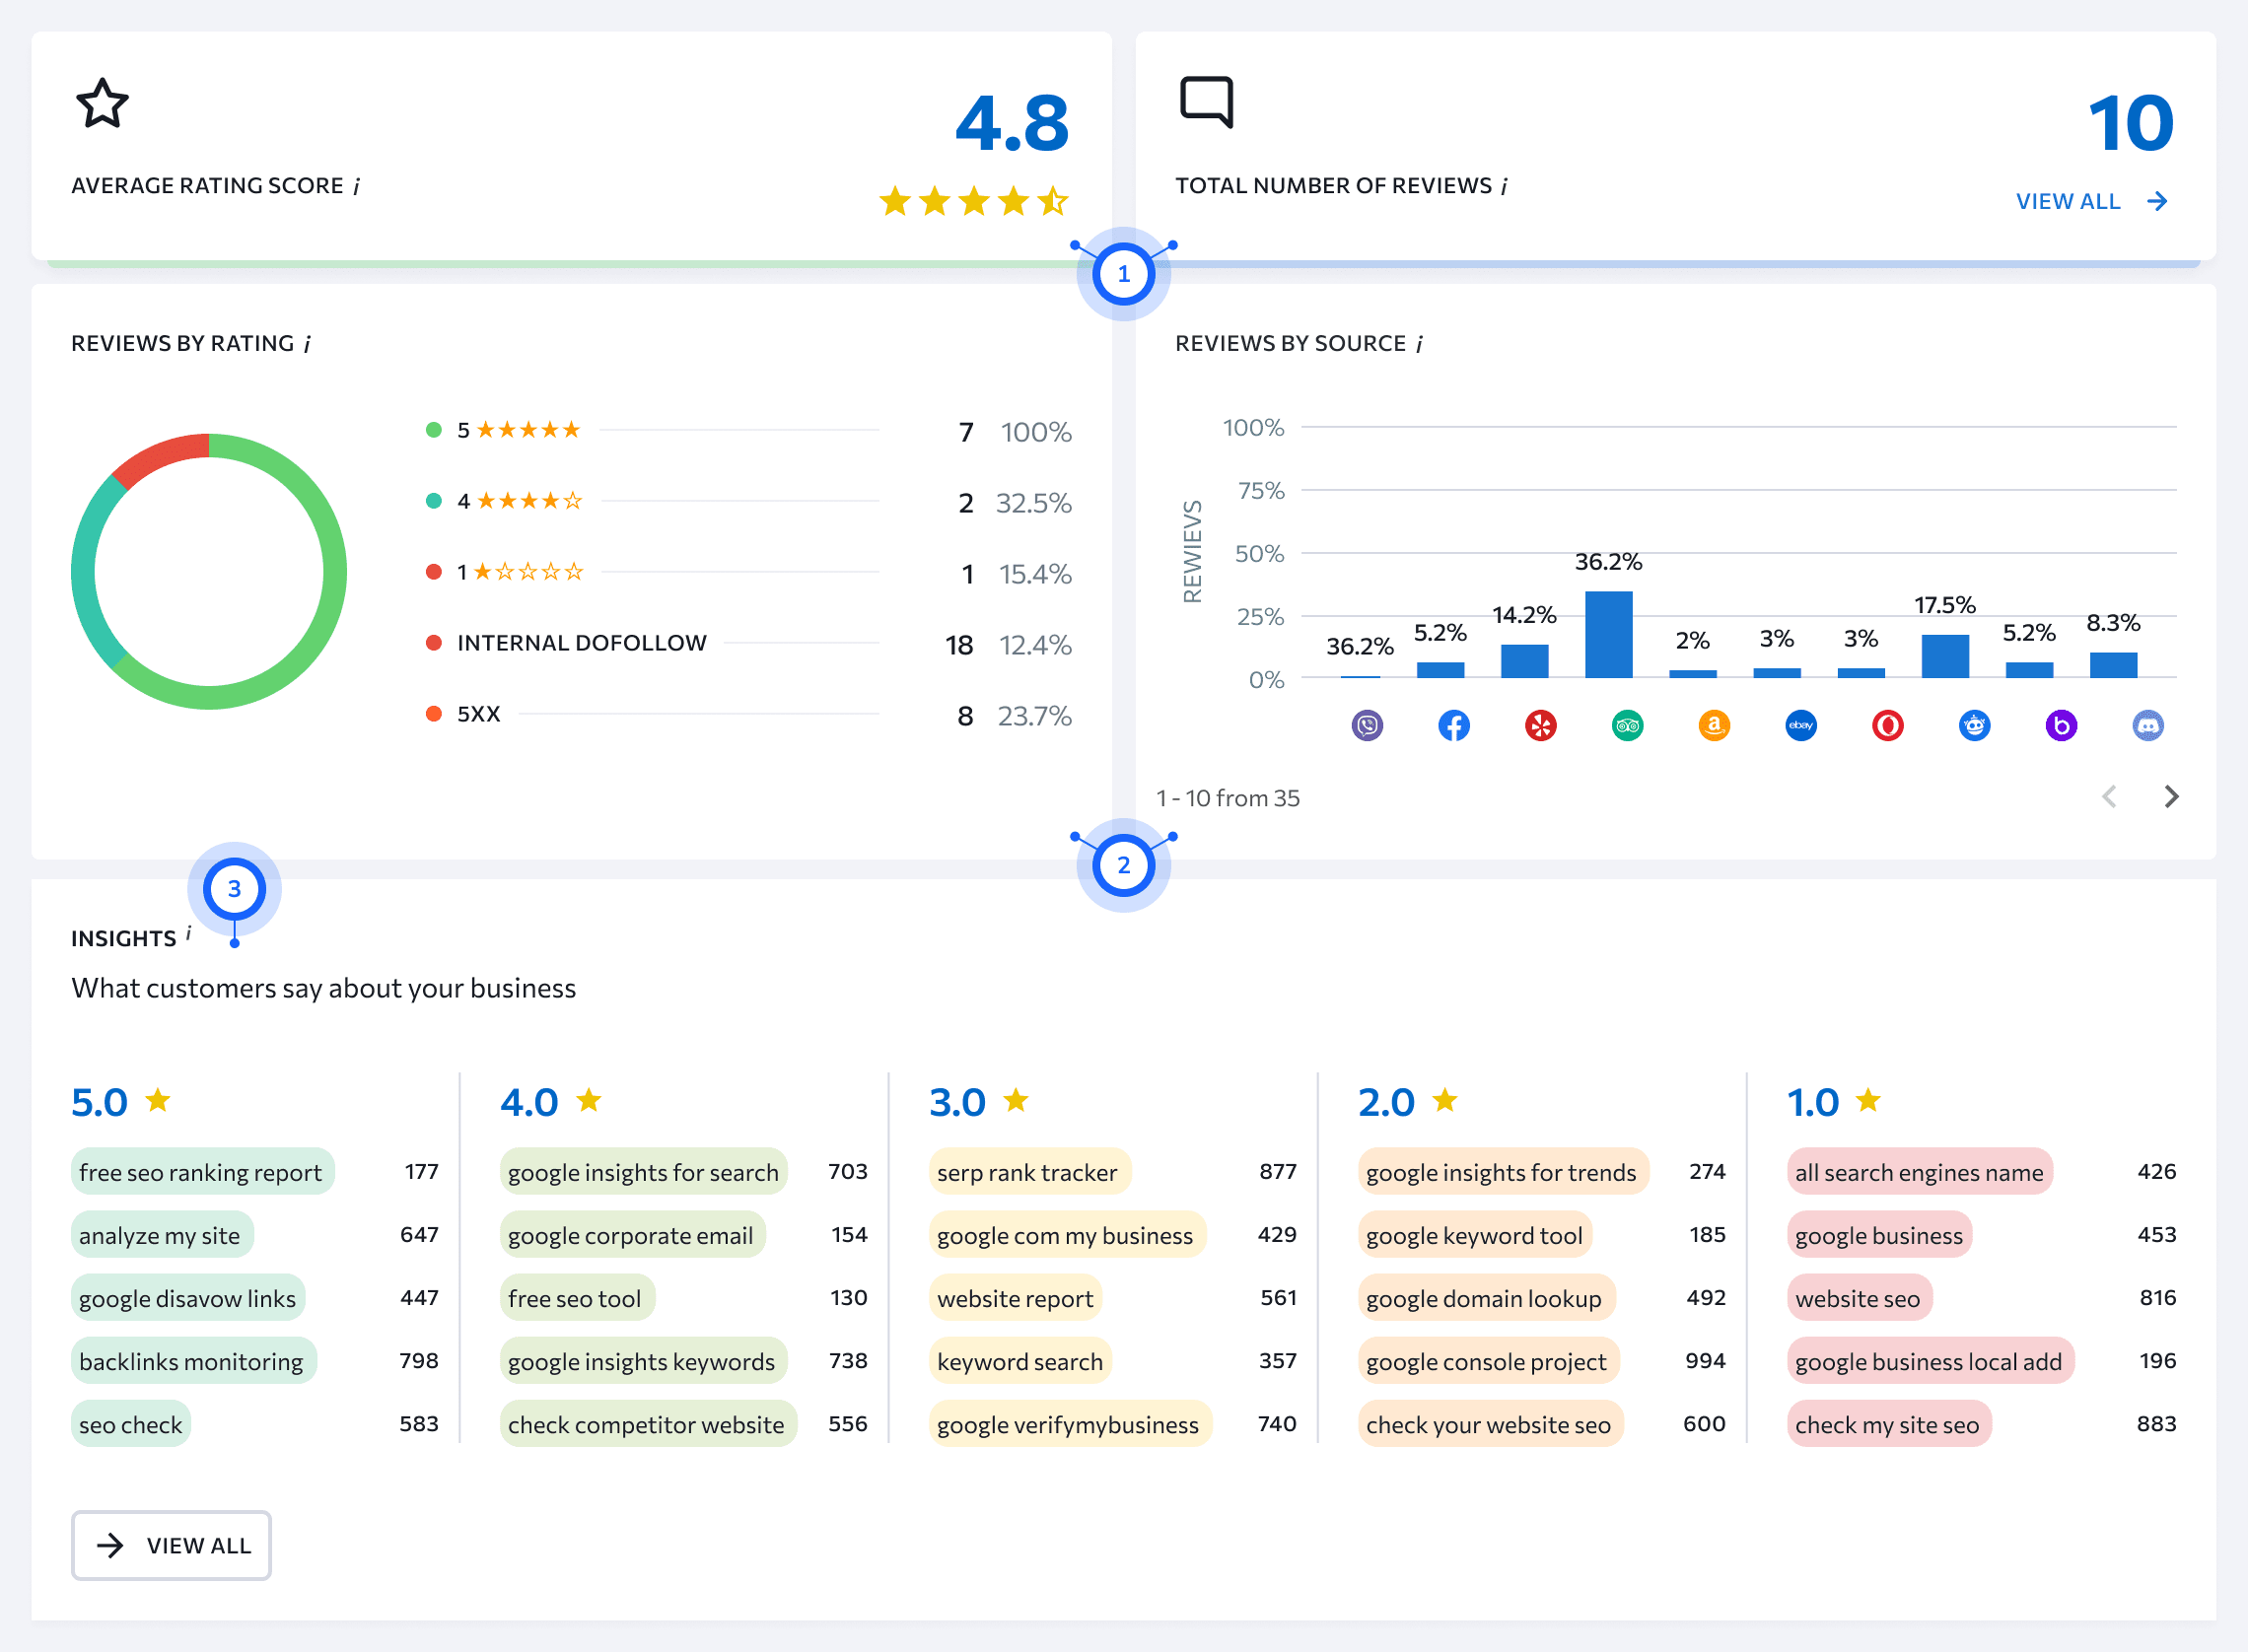Screen dimensions: 2248x1652
Task: Click the star icon beside Average Rating Score
Action: (x=103, y=103)
